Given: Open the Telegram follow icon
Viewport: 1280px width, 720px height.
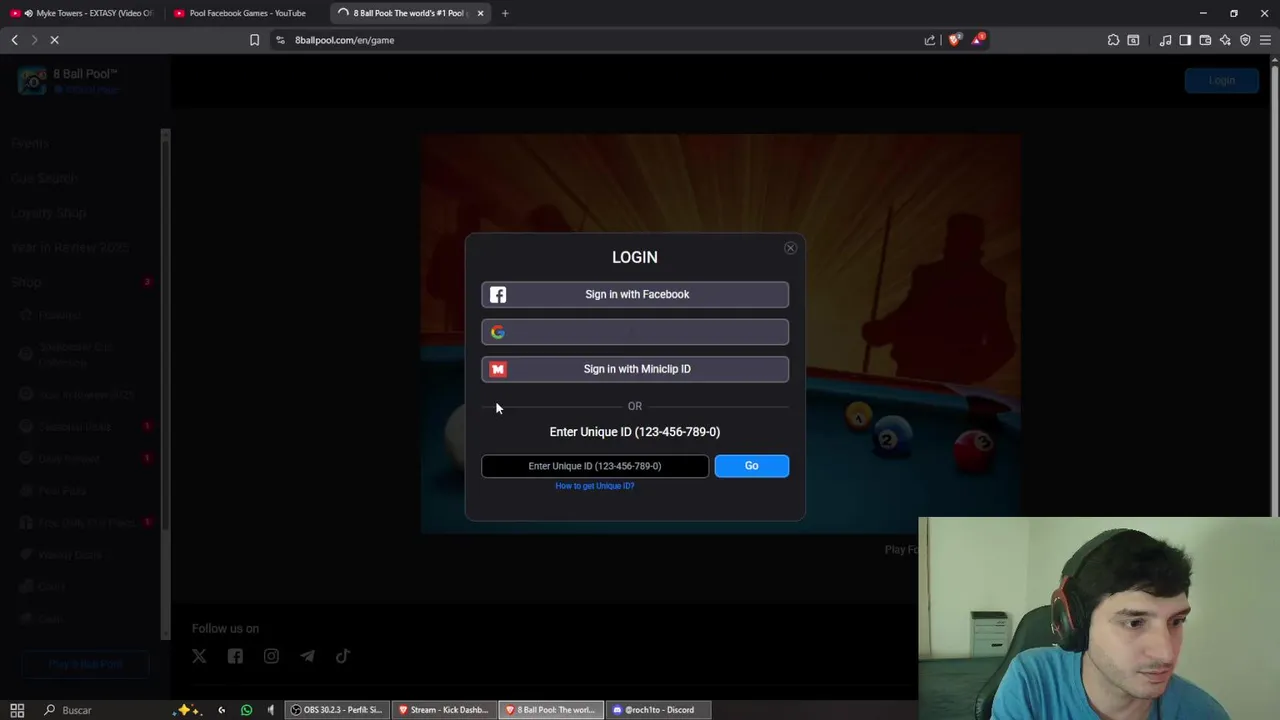Looking at the screenshot, I should tap(307, 656).
